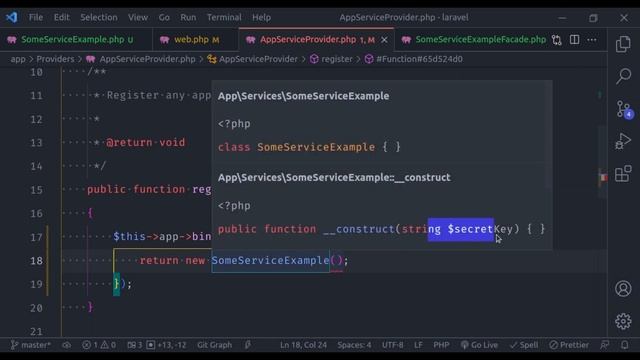Screen dimensions: 640x360
Task: Open the Selection menu
Action: [x=99, y=18]
